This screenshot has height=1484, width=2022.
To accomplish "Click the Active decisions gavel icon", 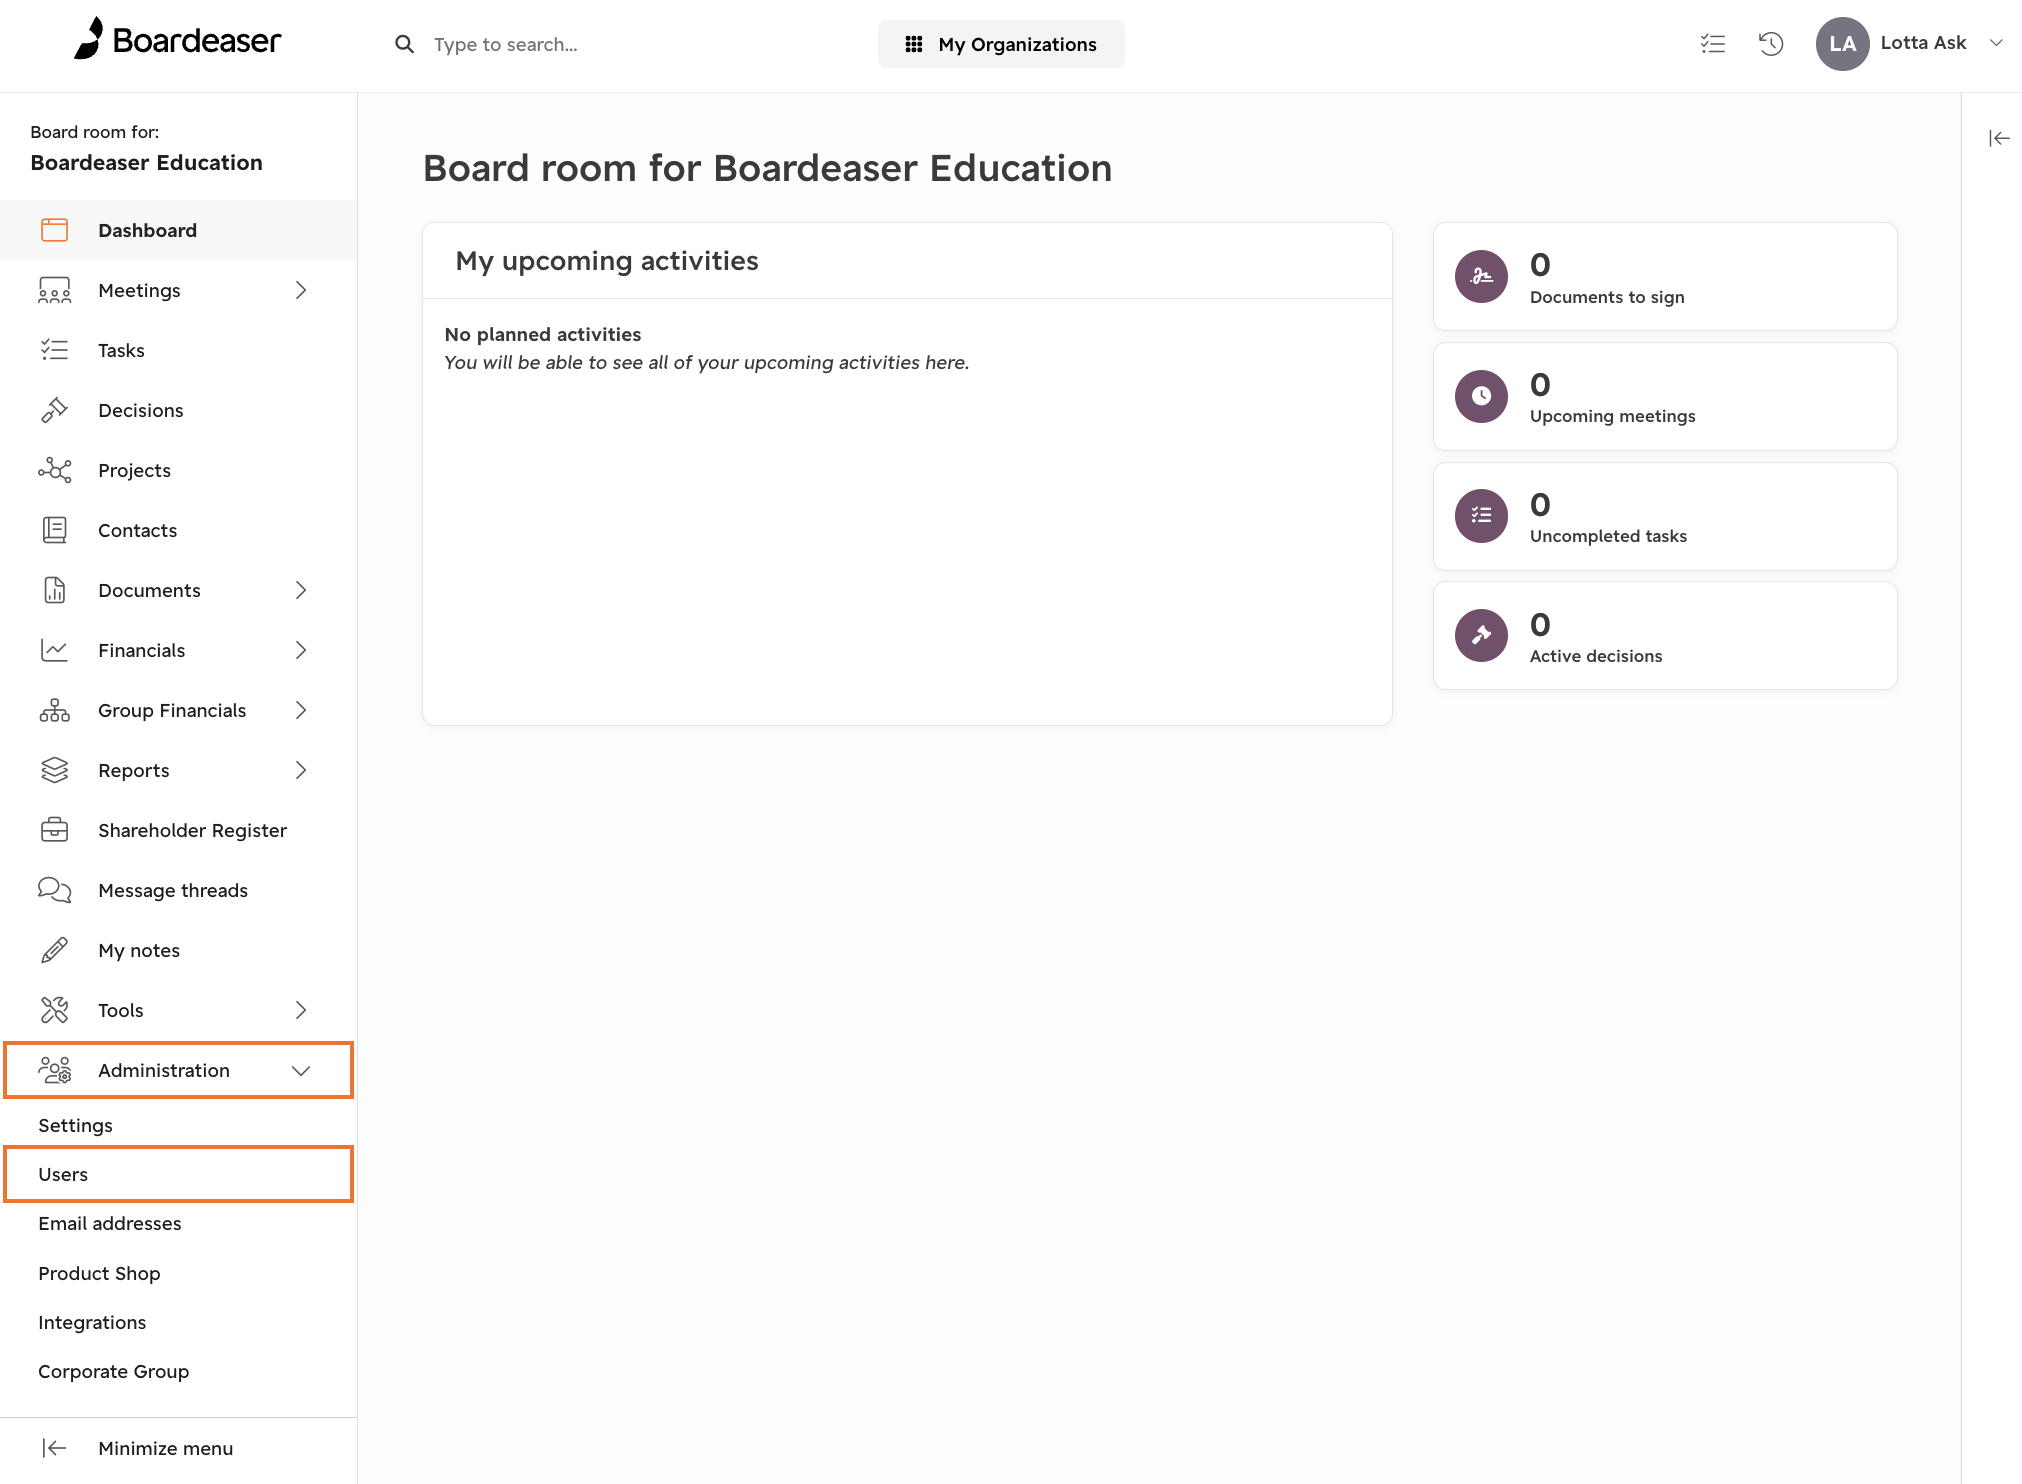I will tap(1481, 635).
